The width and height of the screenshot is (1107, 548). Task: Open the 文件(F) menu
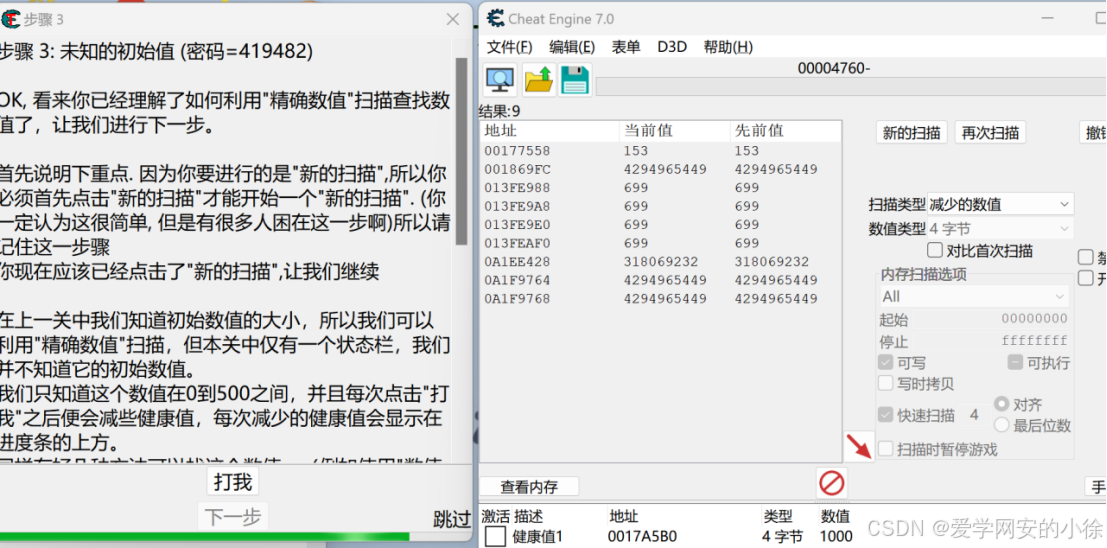click(x=510, y=47)
